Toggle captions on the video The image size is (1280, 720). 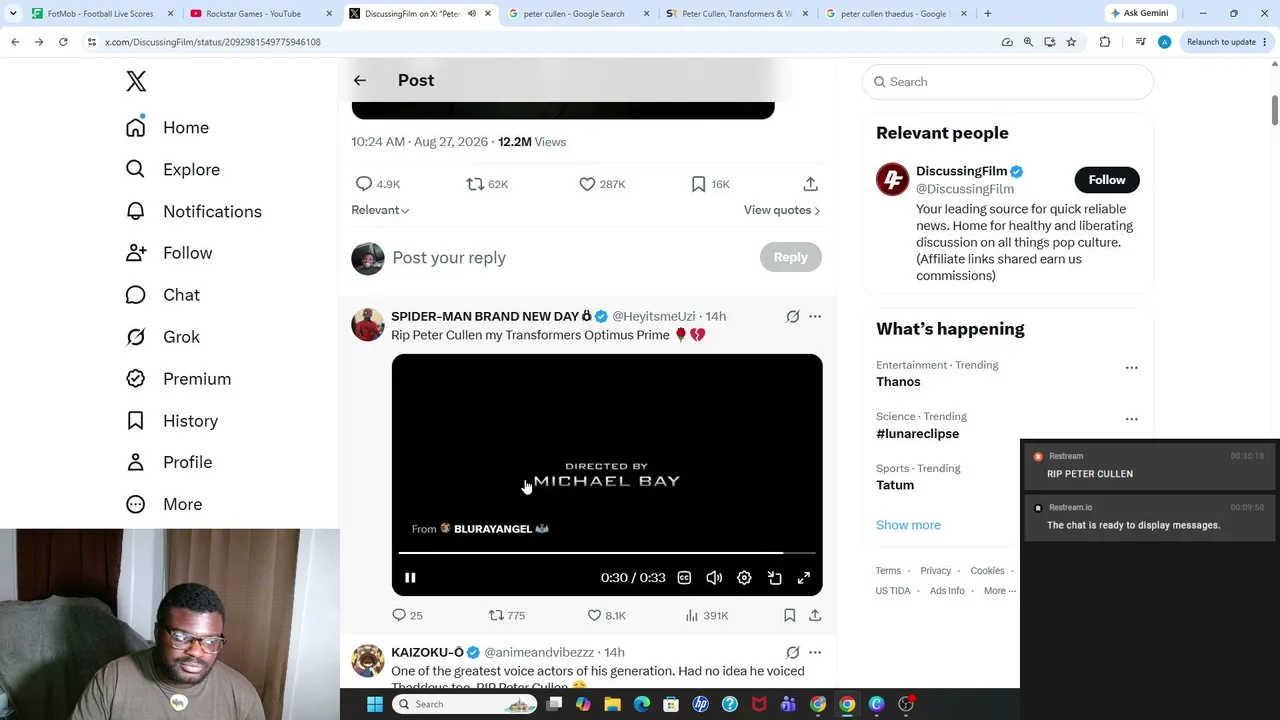click(684, 578)
